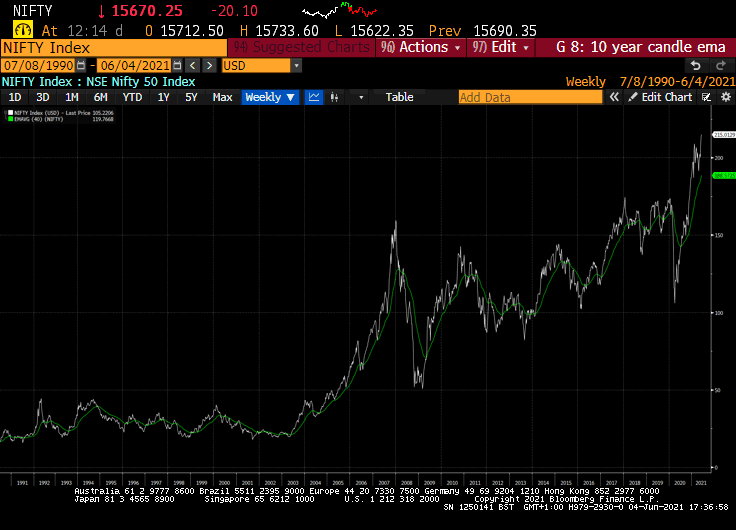
Task: Click the USD currency field
Action: pos(256,66)
